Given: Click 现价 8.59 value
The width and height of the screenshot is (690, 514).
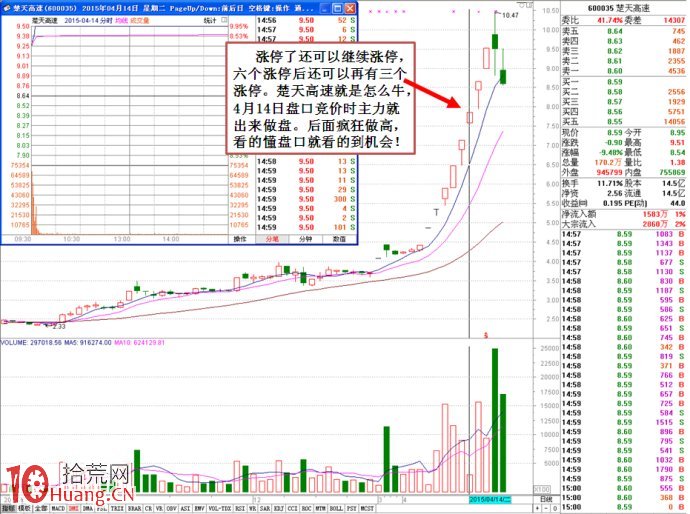Looking at the screenshot, I should coord(614,132).
